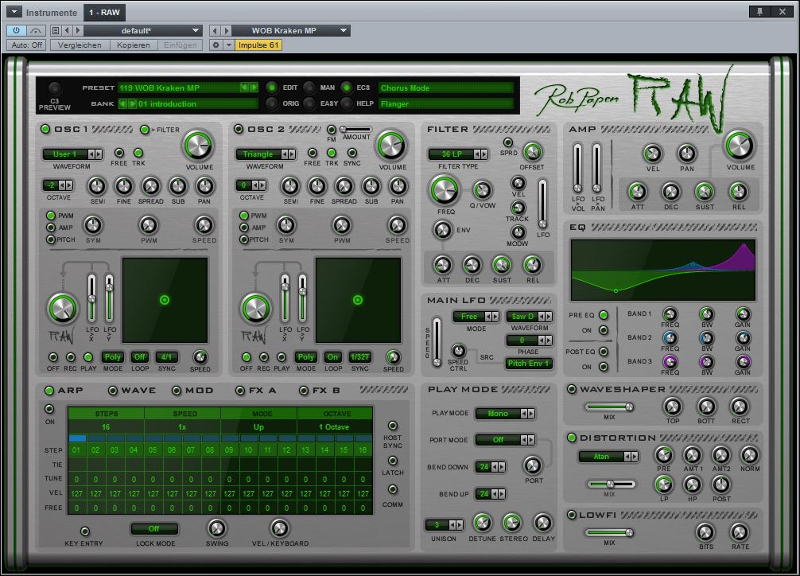This screenshot has width=800, height=576.
Task: Click the Filter Q/VOW knob
Action: [482, 190]
